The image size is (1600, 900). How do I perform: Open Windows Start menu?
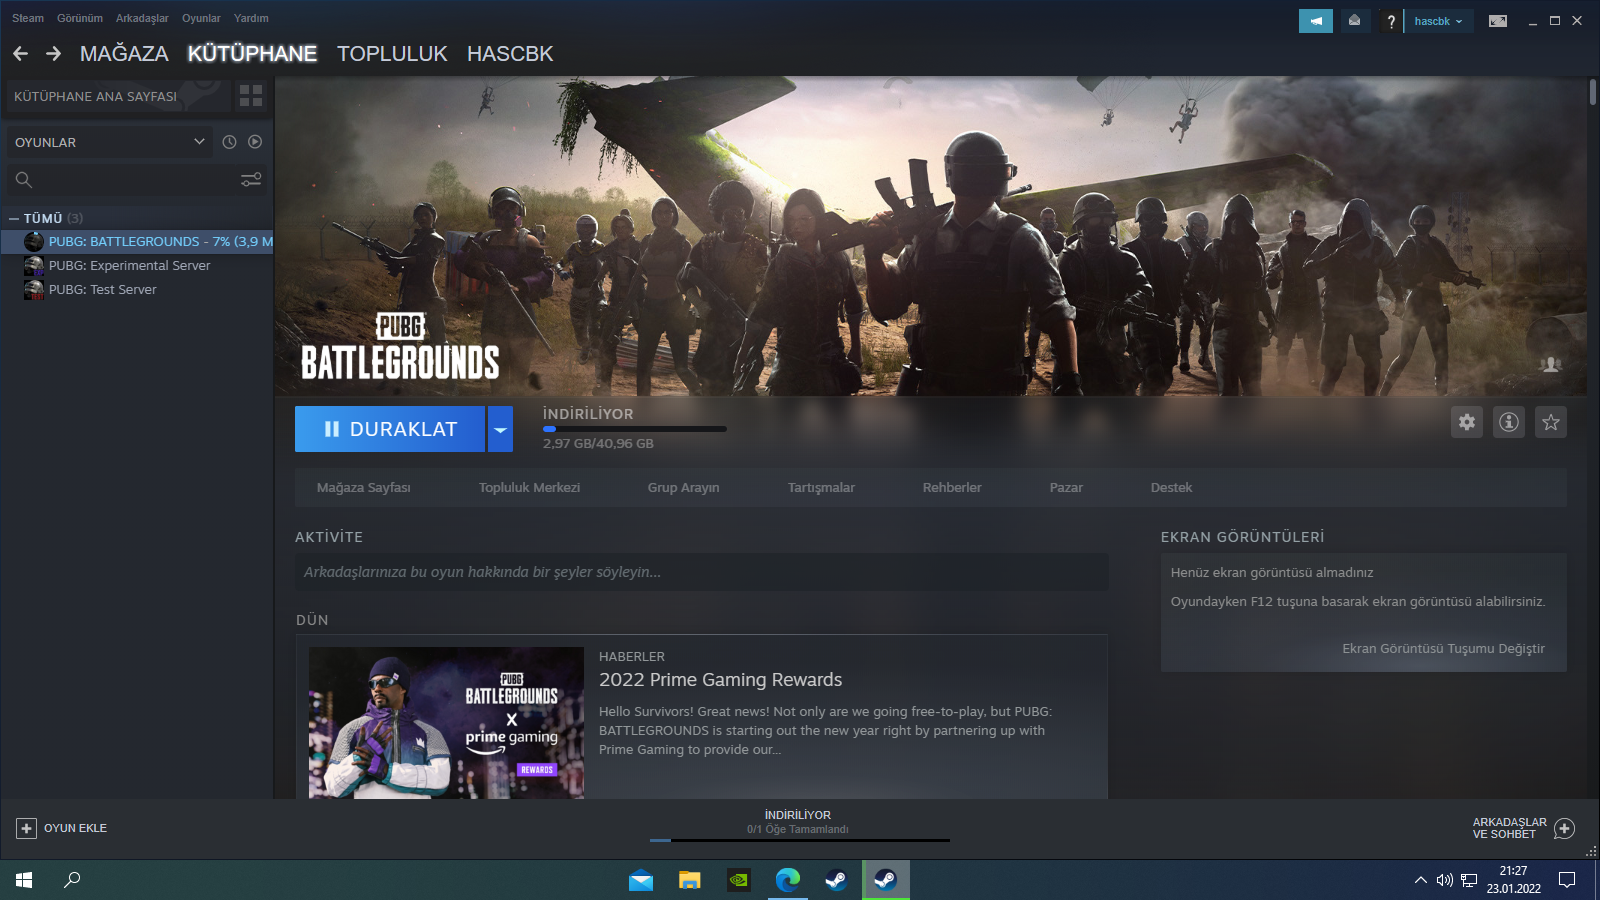(x=24, y=880)
